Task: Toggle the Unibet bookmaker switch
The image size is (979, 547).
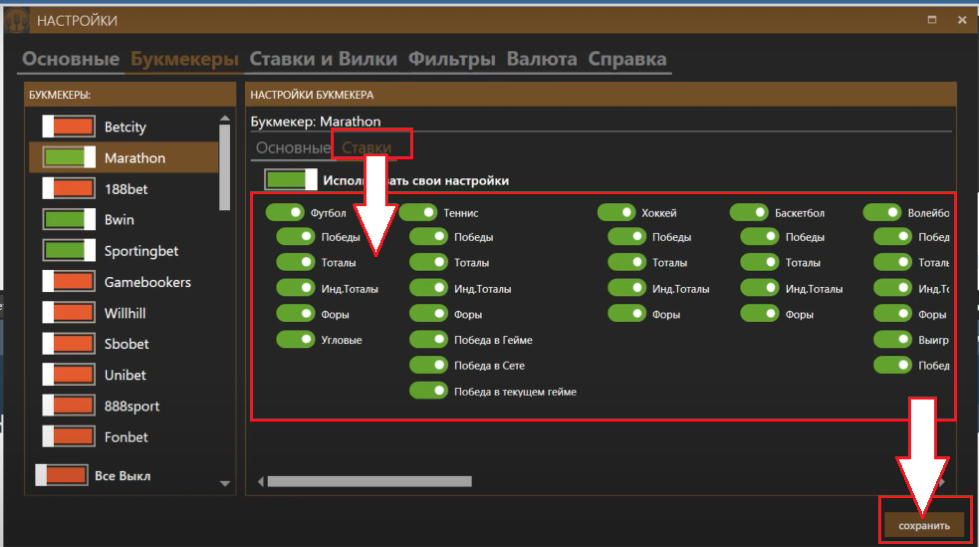Action: tap(69, 375)
